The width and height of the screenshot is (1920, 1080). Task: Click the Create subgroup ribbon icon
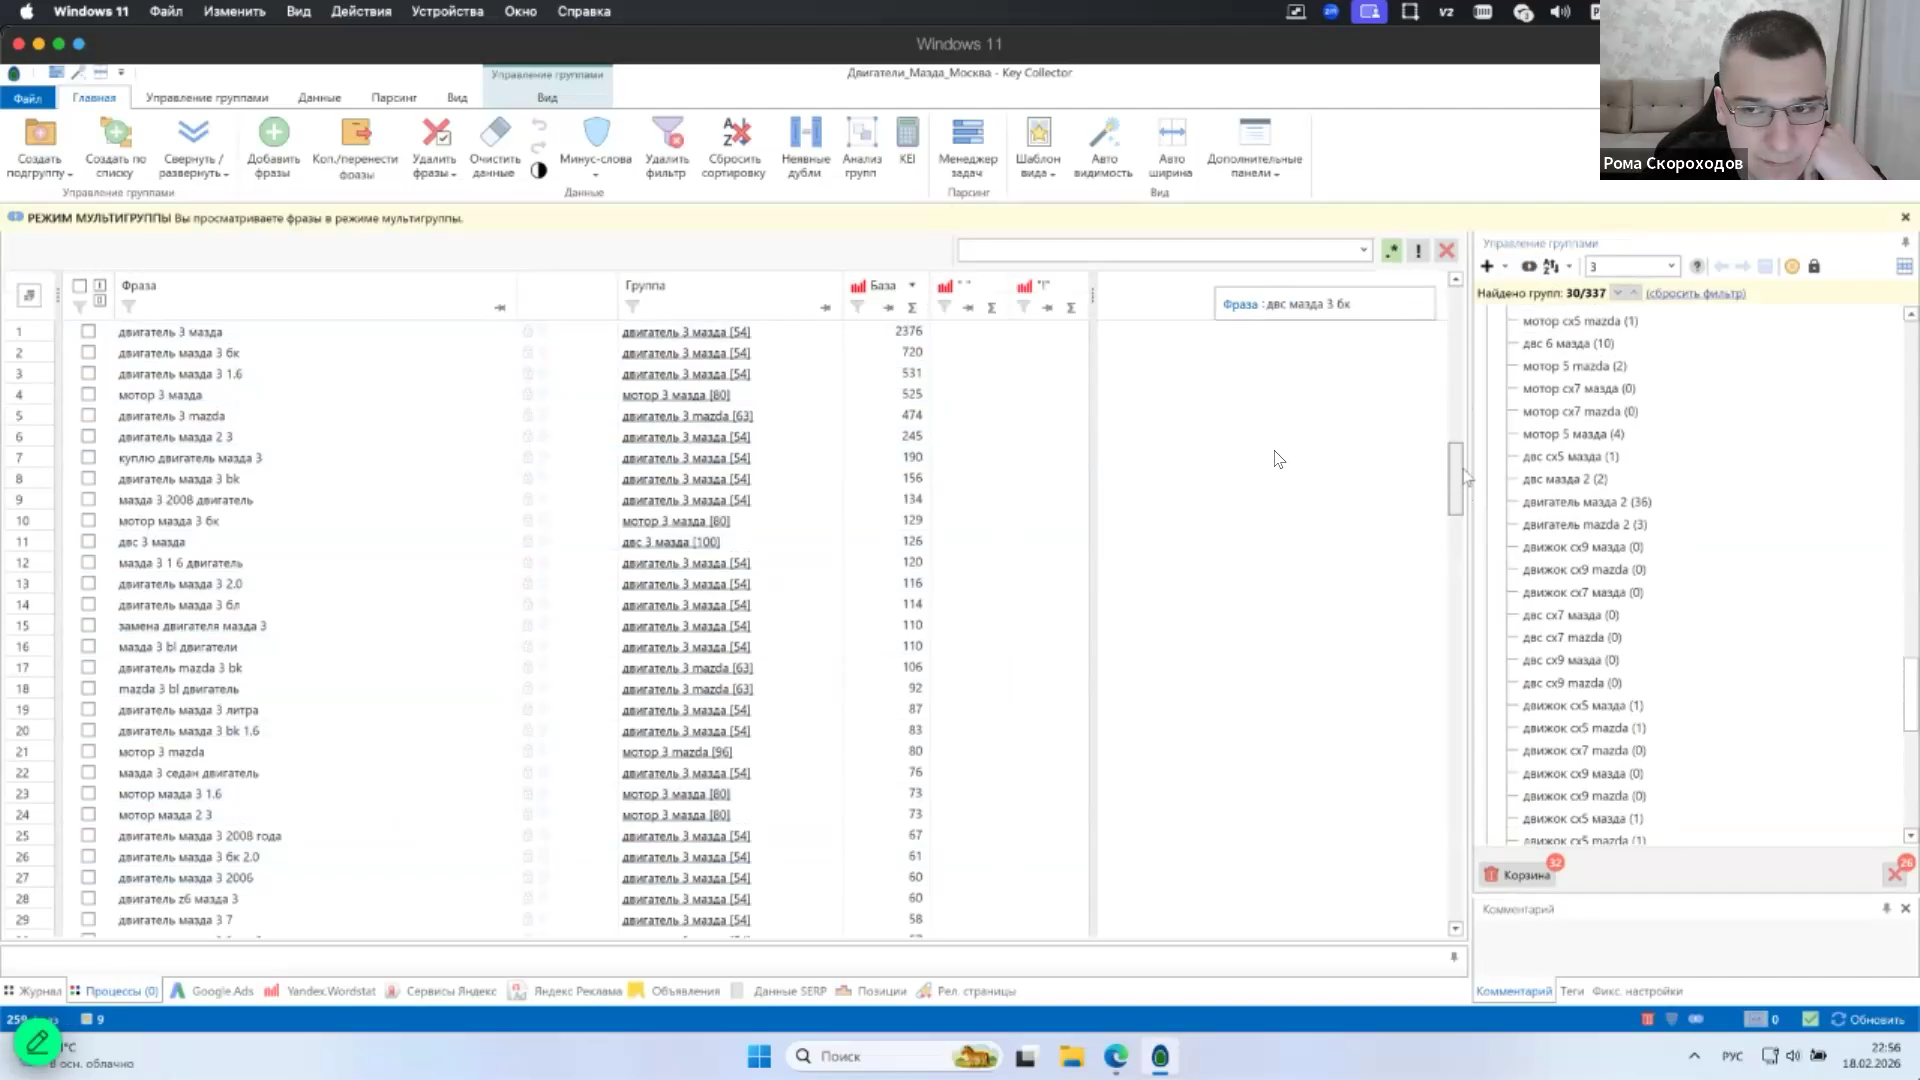(40, 132)
